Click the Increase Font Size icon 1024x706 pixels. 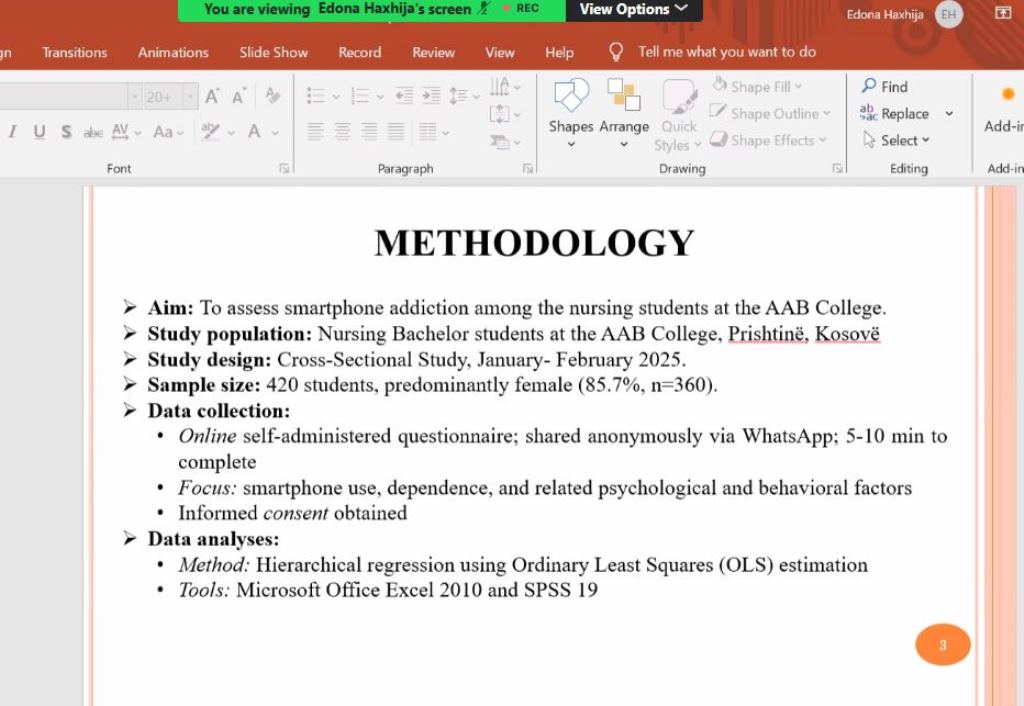pos(212,97)
